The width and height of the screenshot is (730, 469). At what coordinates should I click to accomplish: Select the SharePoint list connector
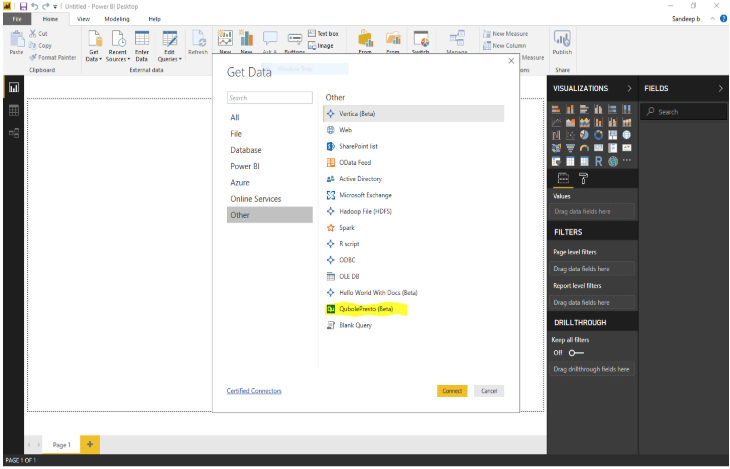(413, 146)
